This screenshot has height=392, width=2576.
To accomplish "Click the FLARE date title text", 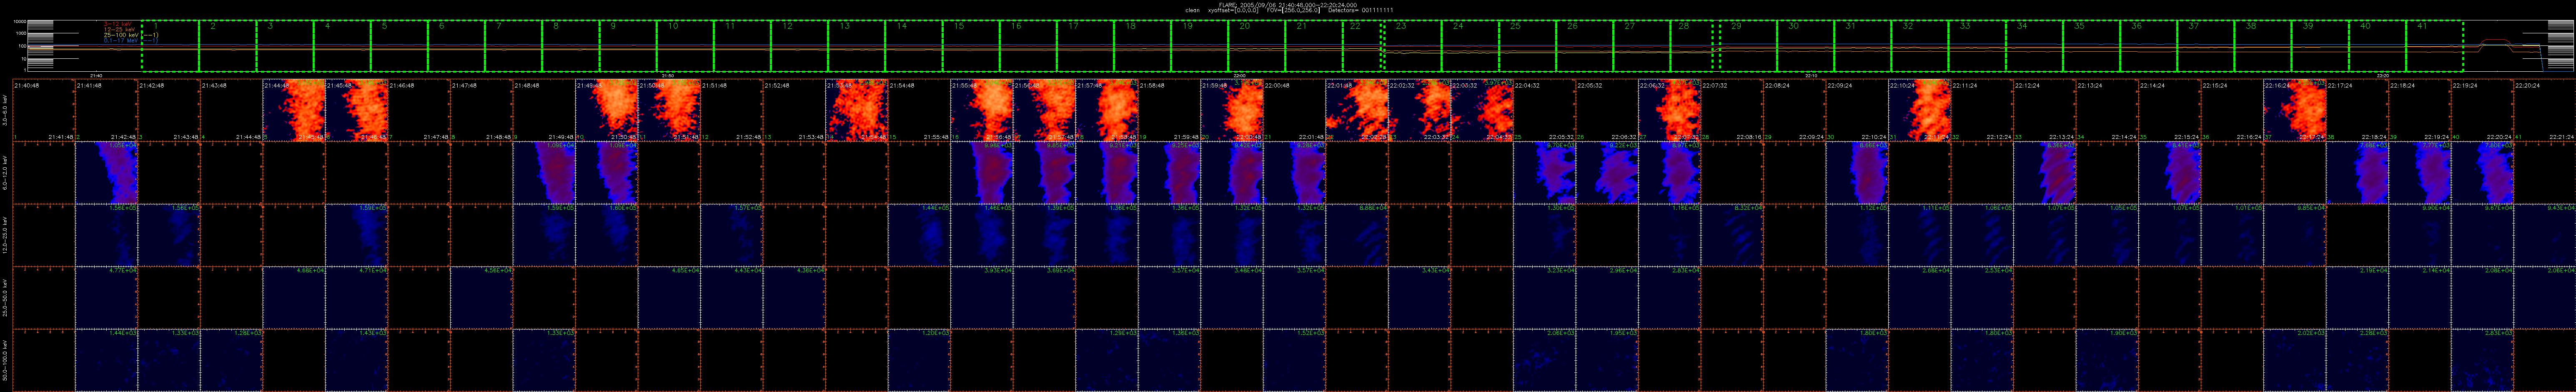I will point(1288,4).
